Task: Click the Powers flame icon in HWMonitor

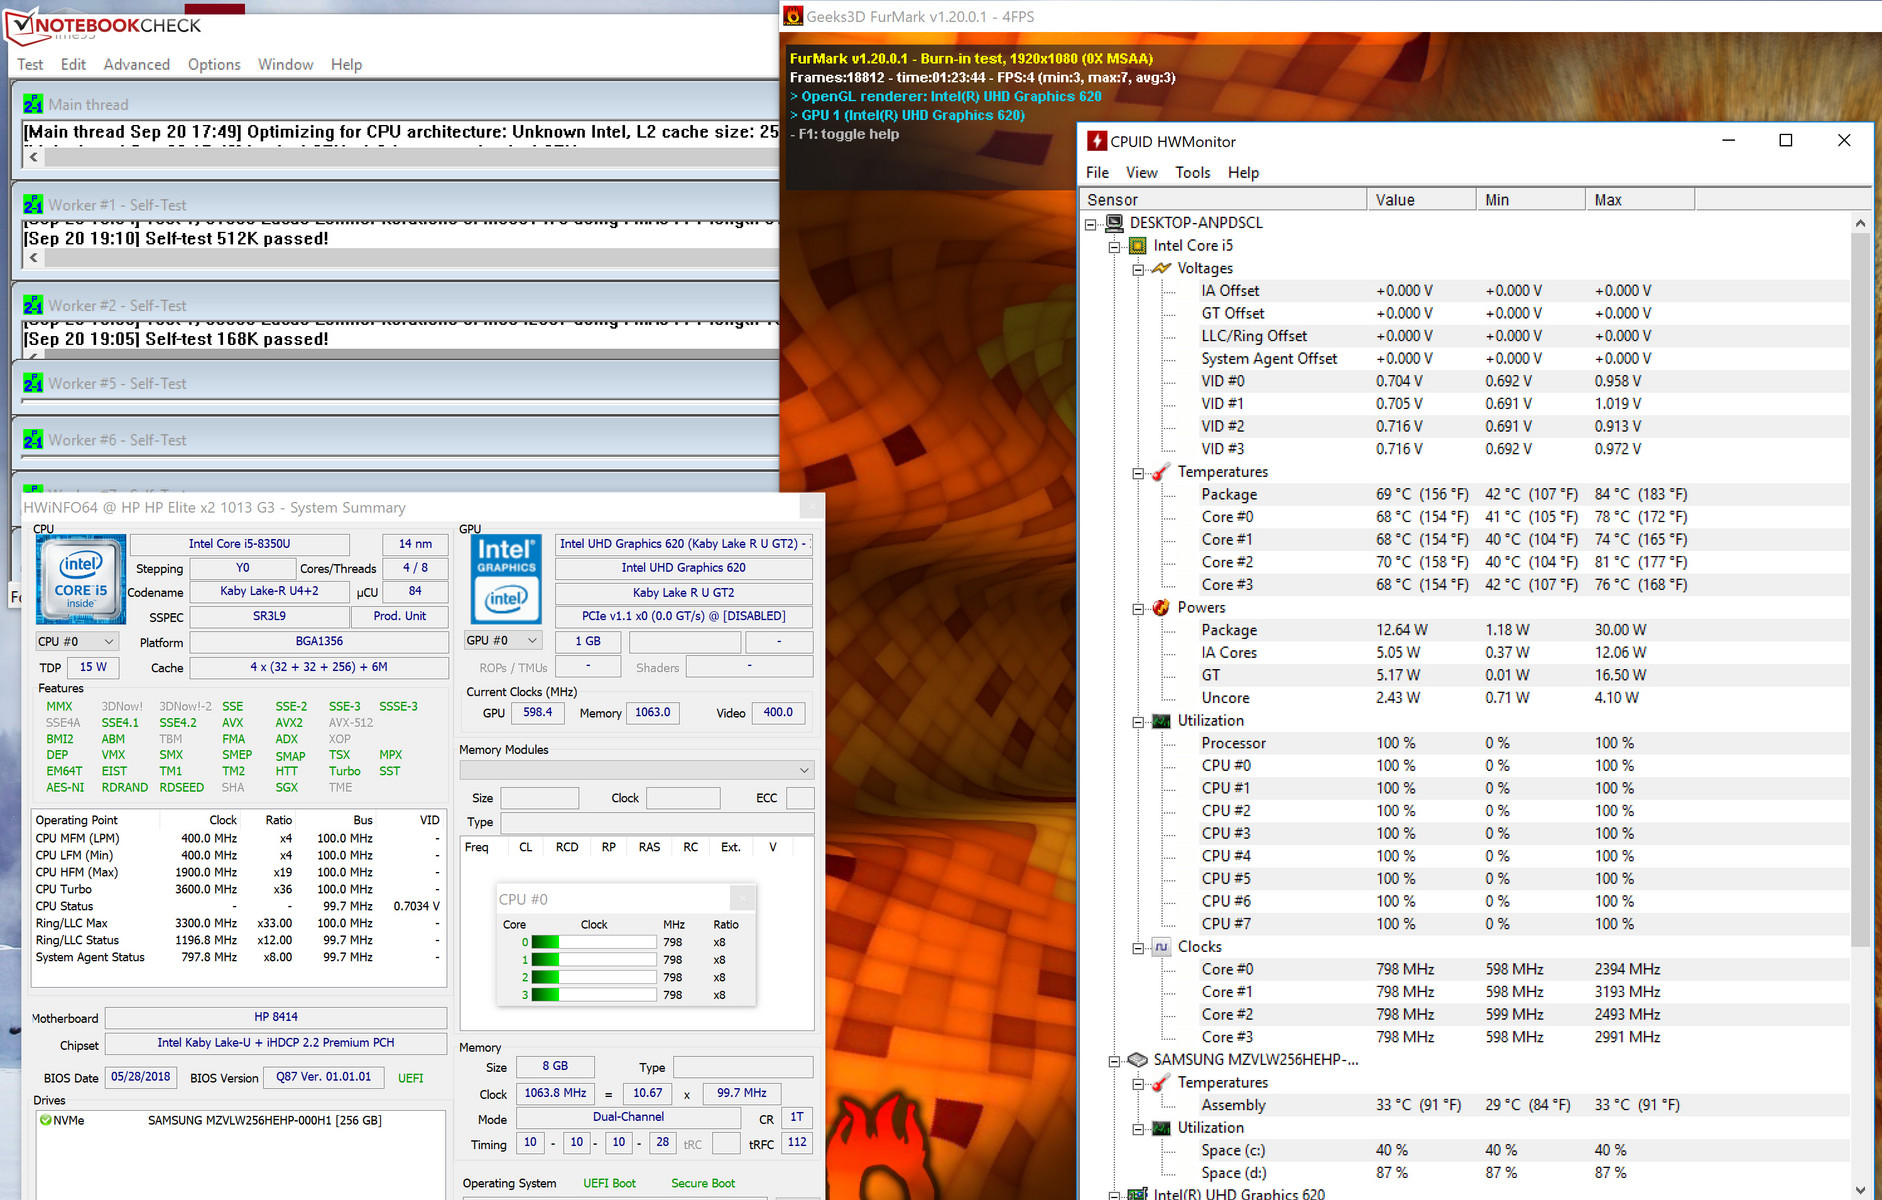Action: tap(1161, 608)
